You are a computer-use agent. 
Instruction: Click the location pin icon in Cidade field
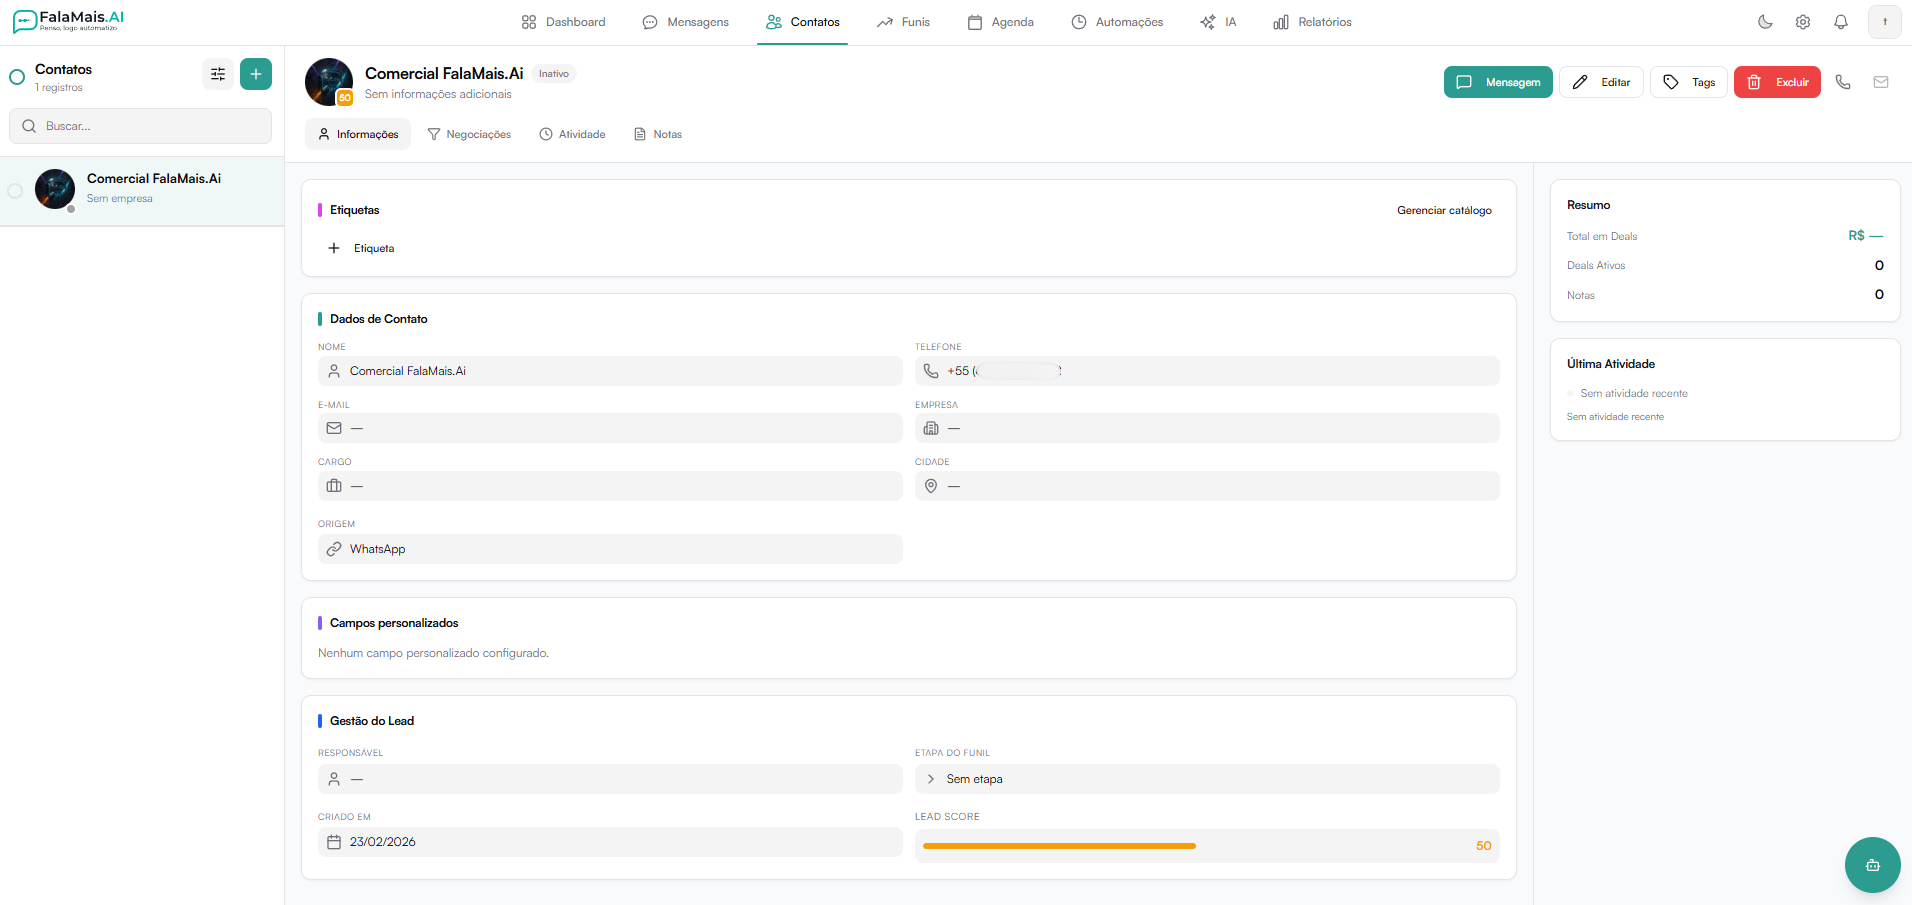click(931, 486)
